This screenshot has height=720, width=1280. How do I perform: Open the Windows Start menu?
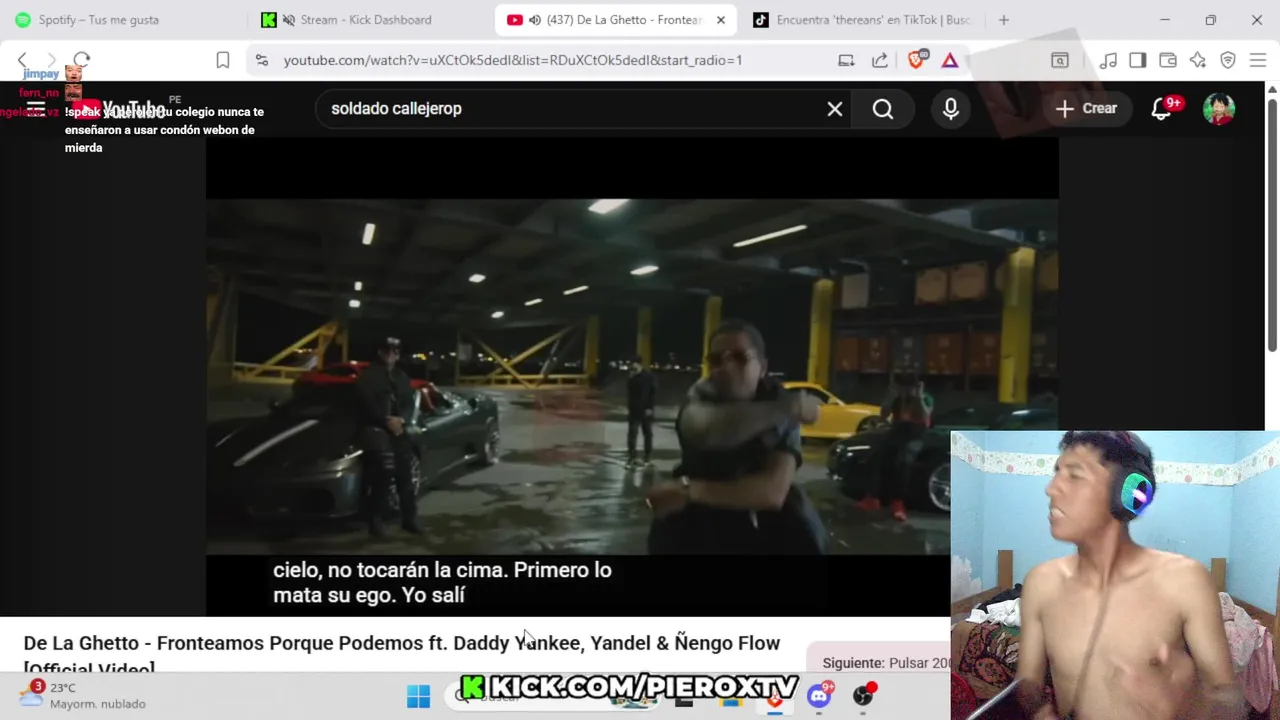(419, 696)
